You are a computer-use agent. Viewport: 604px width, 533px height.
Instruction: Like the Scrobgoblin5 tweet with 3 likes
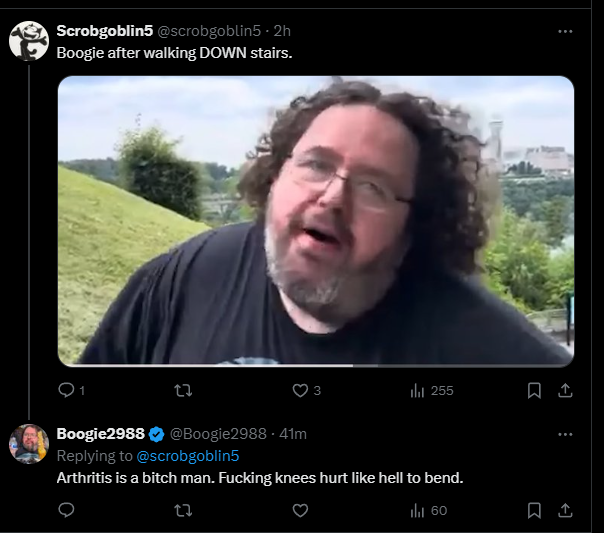pos(306,391)
